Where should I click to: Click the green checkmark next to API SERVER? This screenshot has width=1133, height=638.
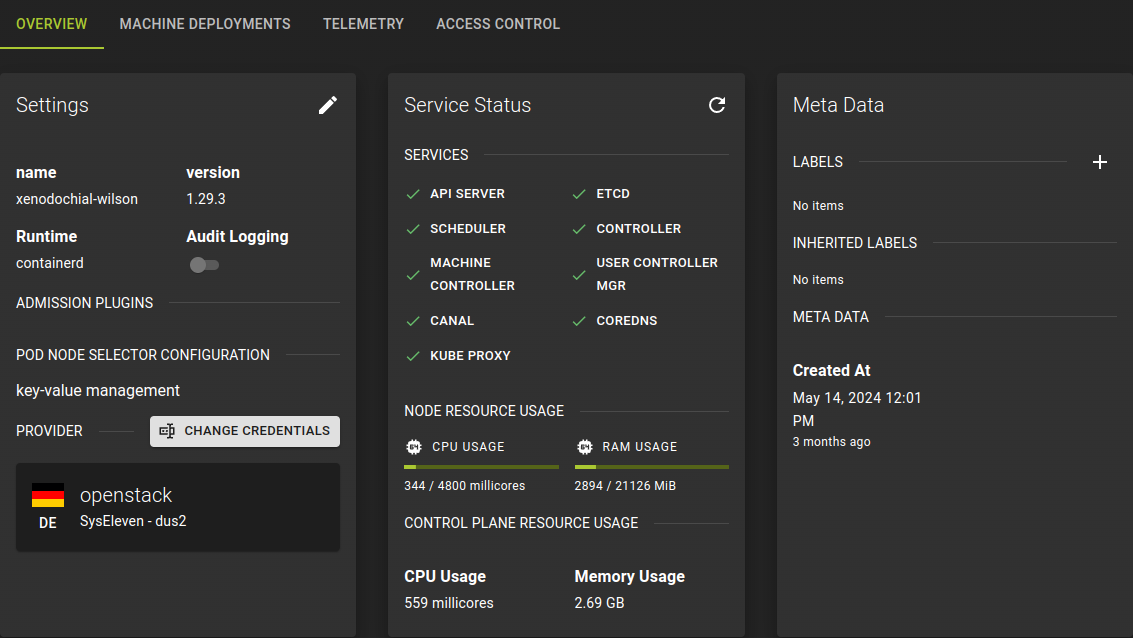412,193
